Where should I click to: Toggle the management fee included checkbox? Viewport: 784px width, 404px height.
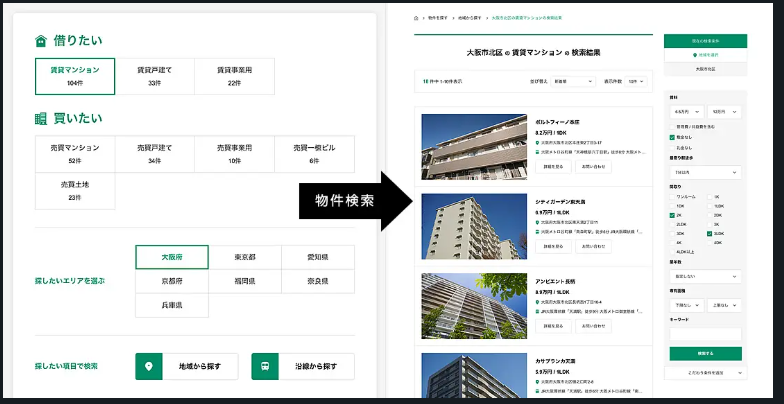click(672, 127)
